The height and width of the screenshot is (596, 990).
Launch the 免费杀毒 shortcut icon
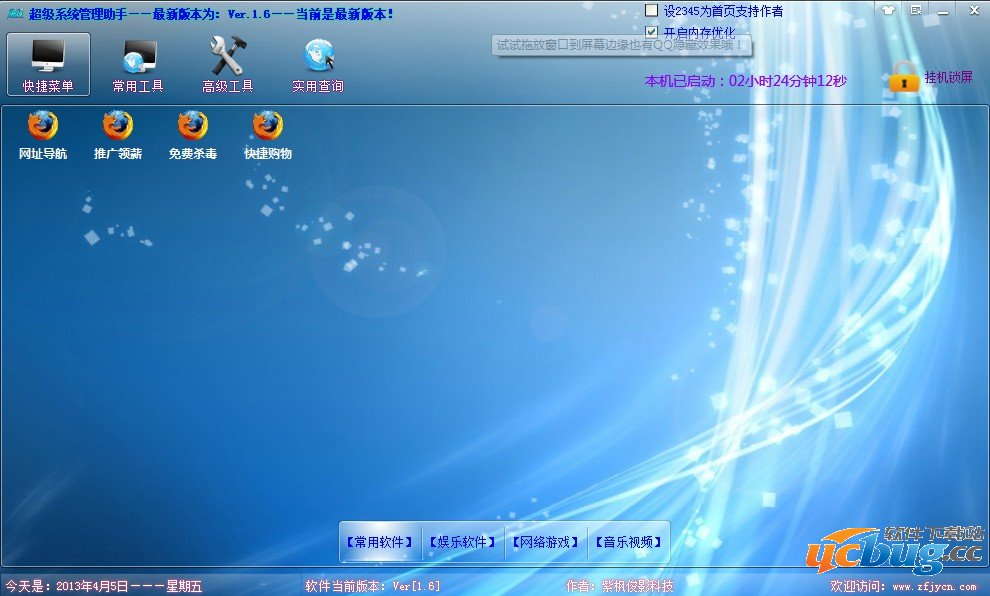tap(193, 126)
